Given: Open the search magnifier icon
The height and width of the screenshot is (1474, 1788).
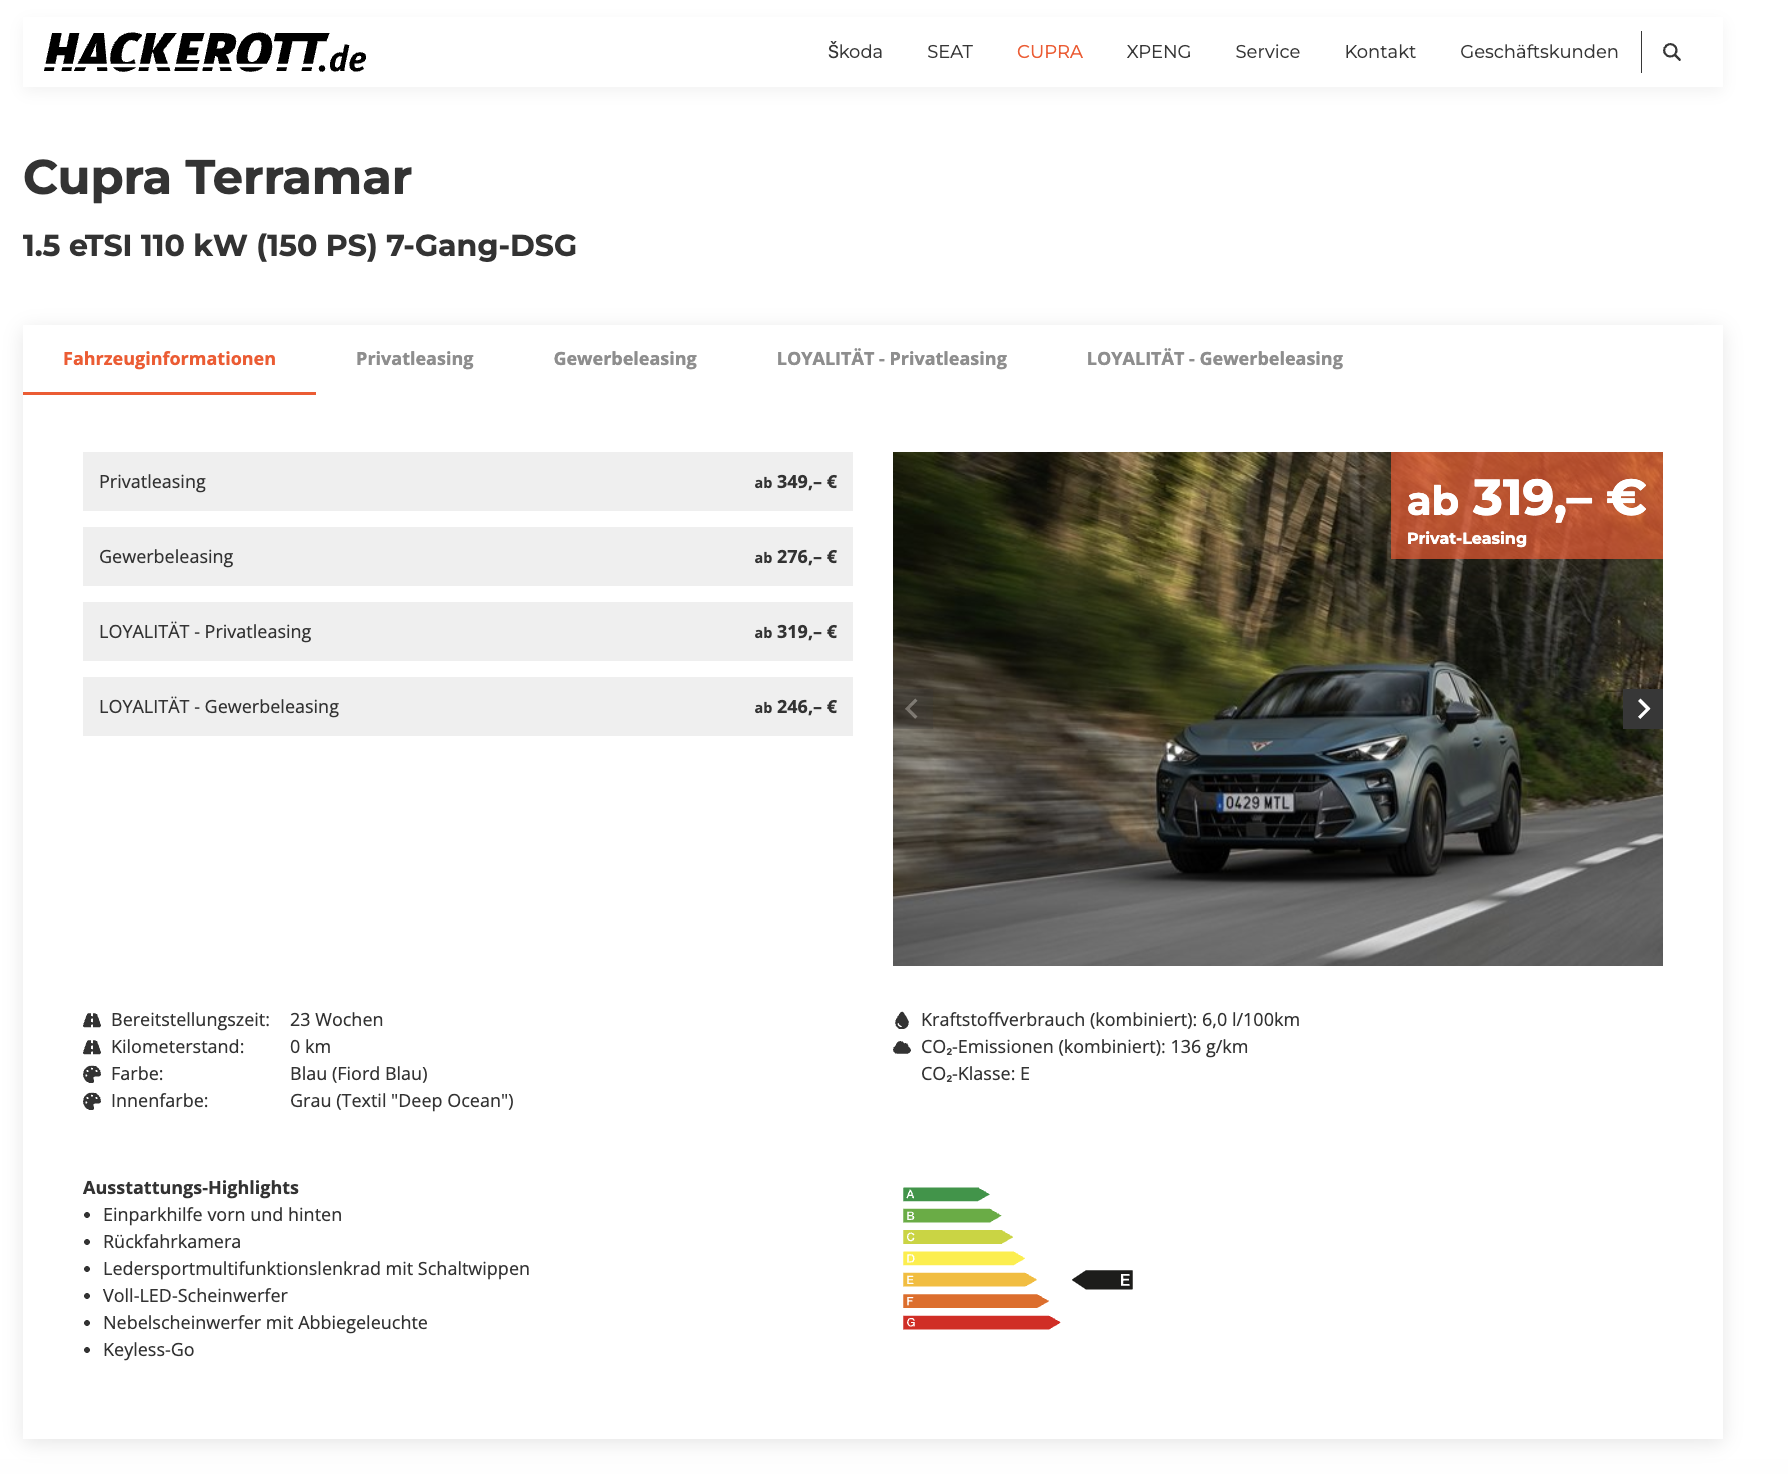Looking at the screenshot, I should tap(1671, 52).
